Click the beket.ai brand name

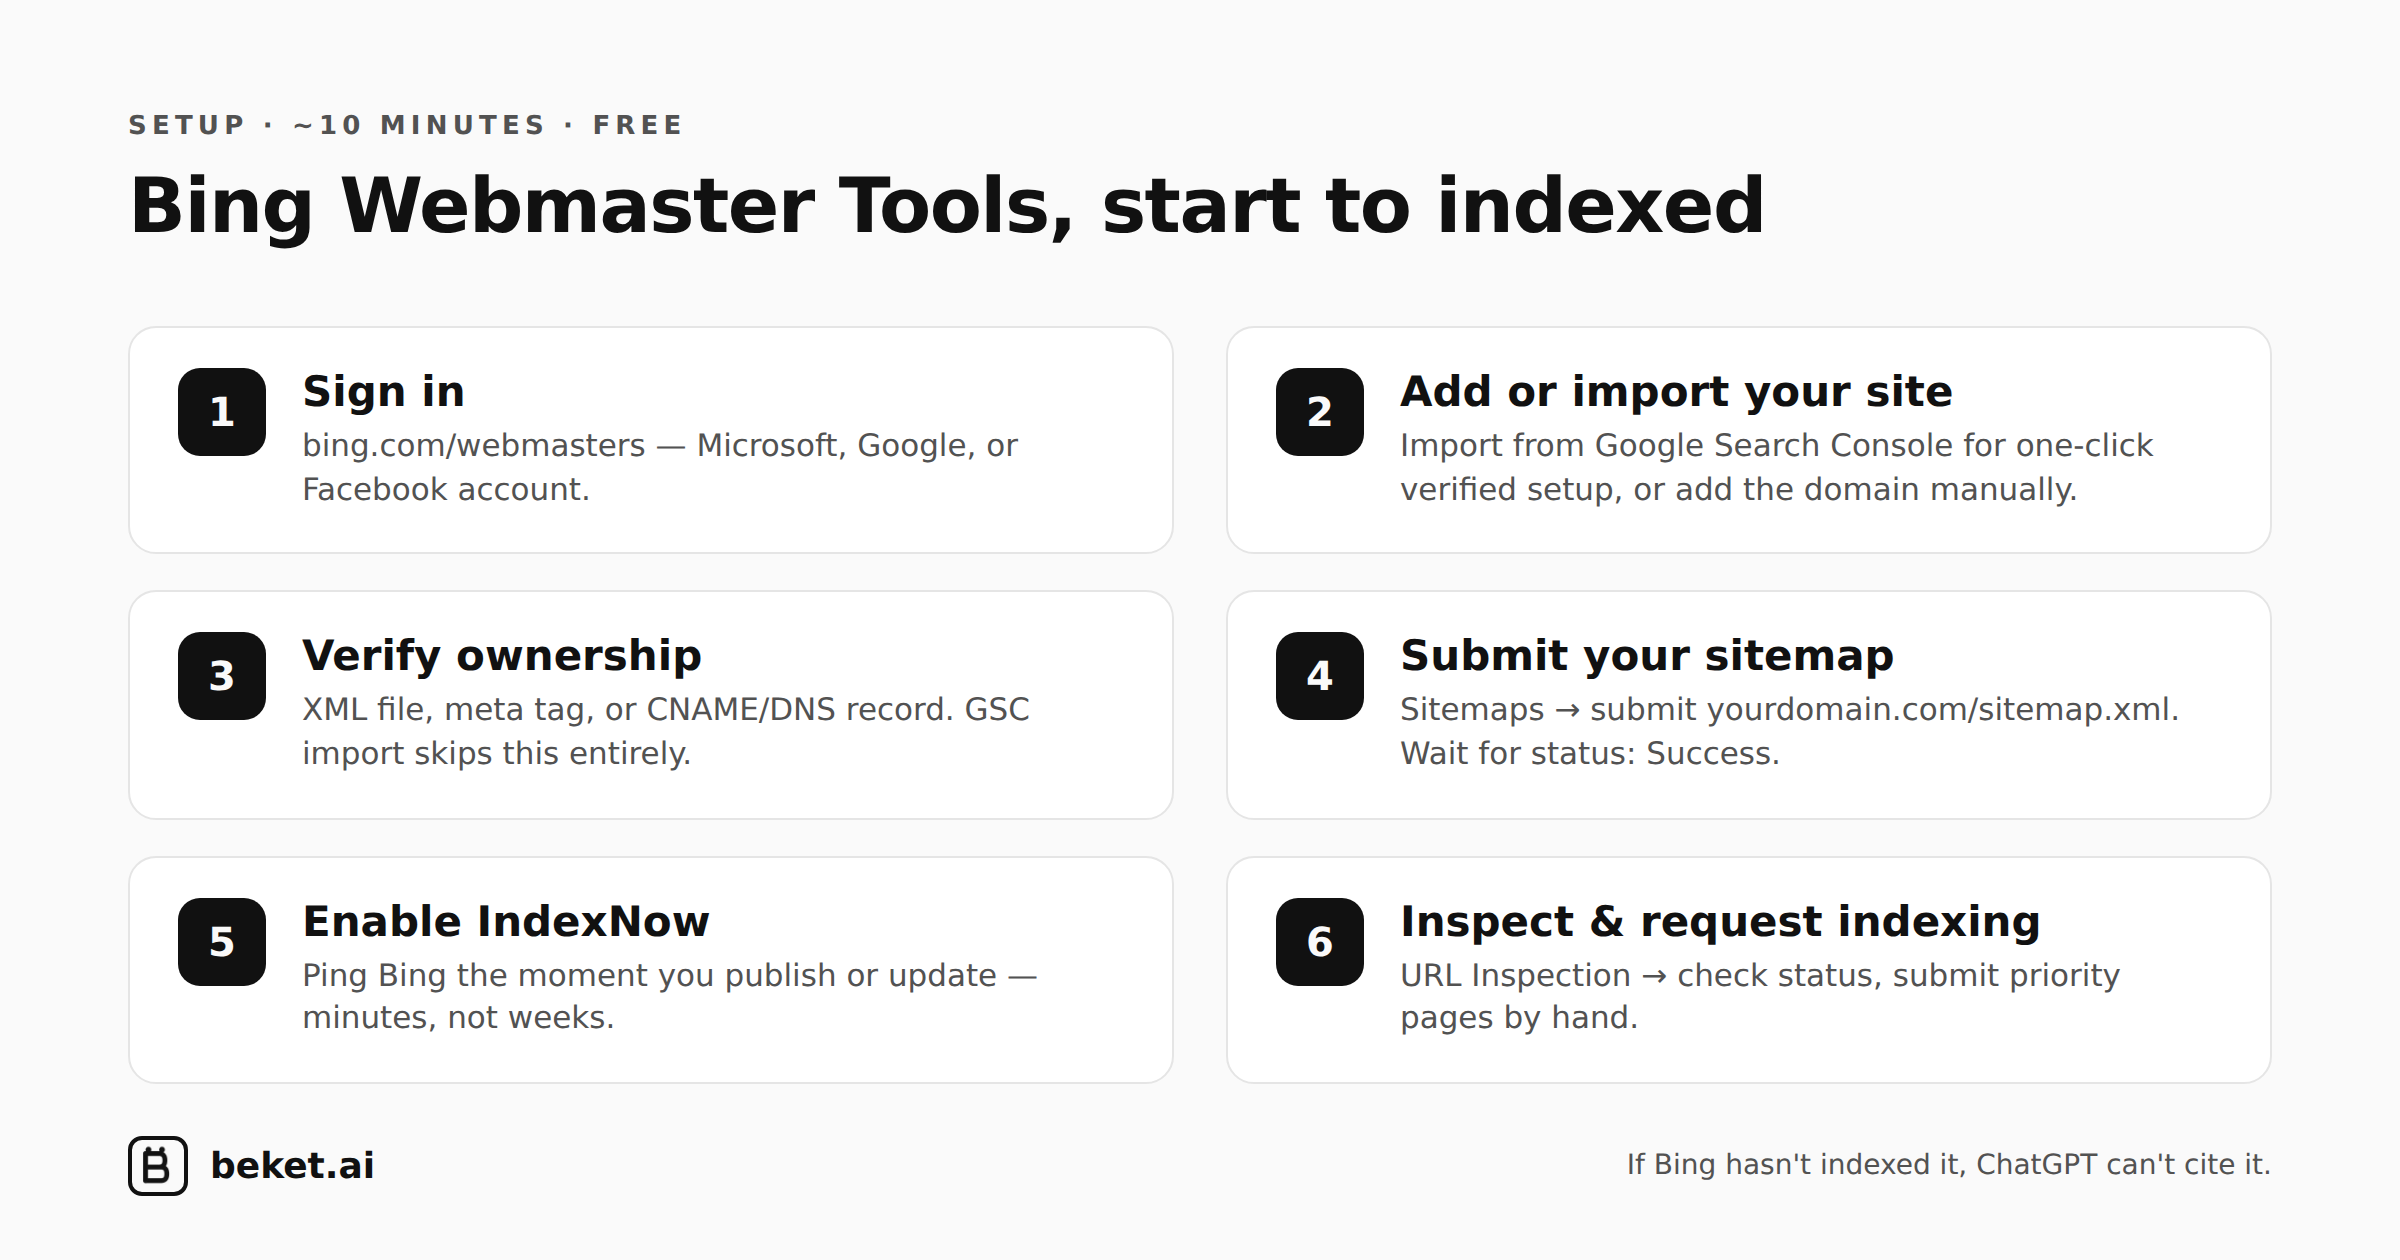pos(292,1165)
